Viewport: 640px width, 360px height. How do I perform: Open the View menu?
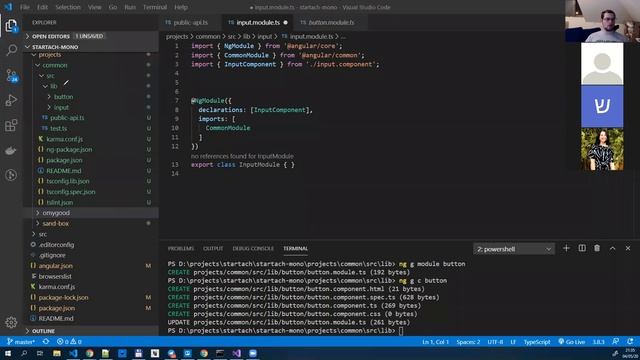click(x=94, y=7)
